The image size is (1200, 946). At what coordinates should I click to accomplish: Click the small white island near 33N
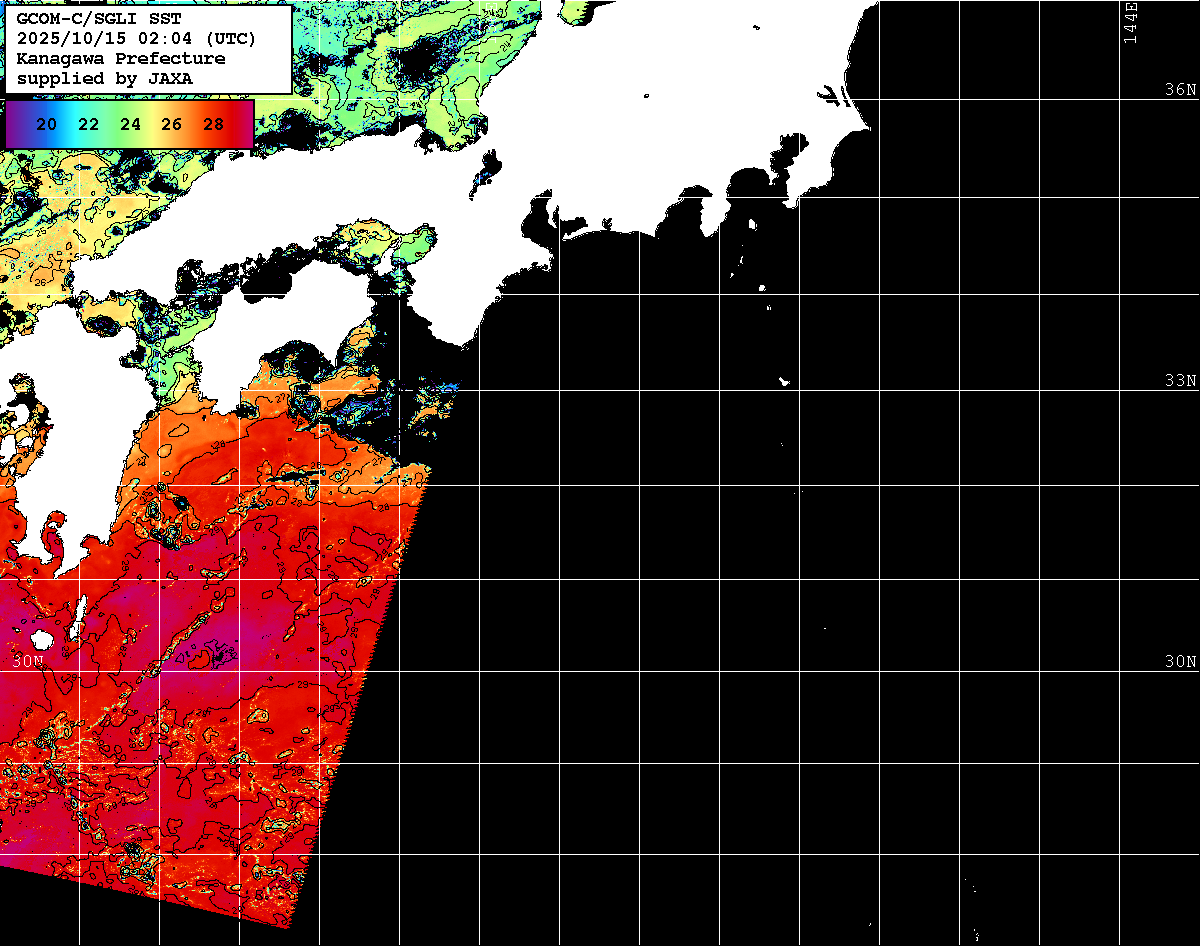tap(785, 381)
